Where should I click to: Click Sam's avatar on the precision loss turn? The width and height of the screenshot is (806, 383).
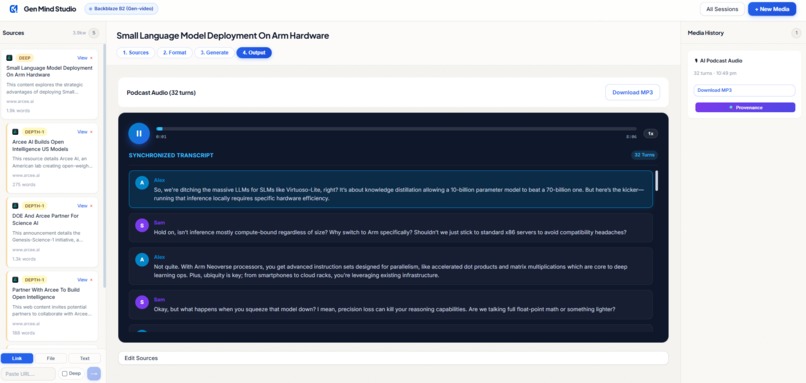click(x=142, y=302)
